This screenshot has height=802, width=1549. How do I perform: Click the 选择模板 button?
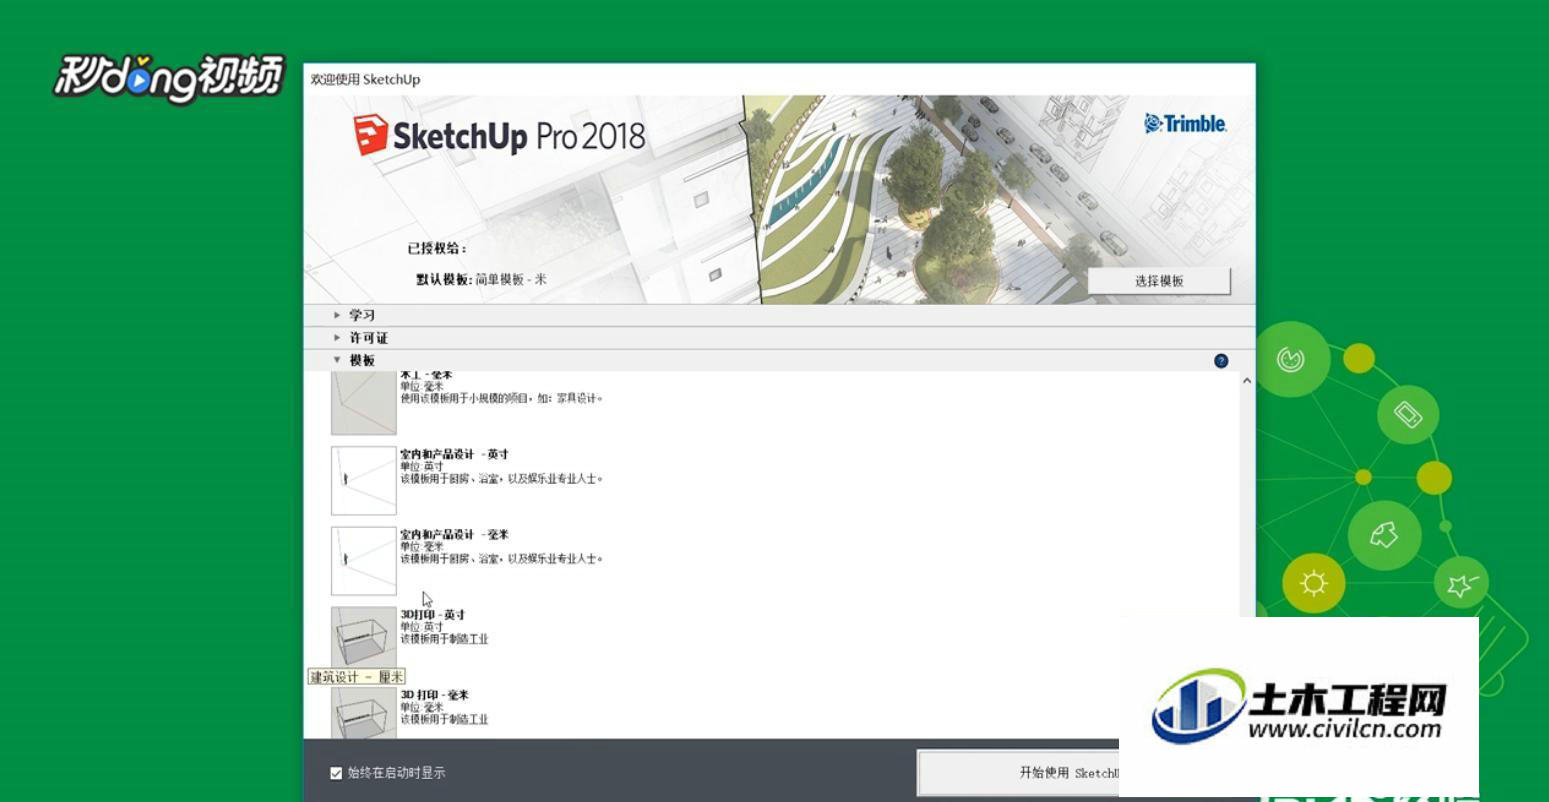pos(1159,281)
